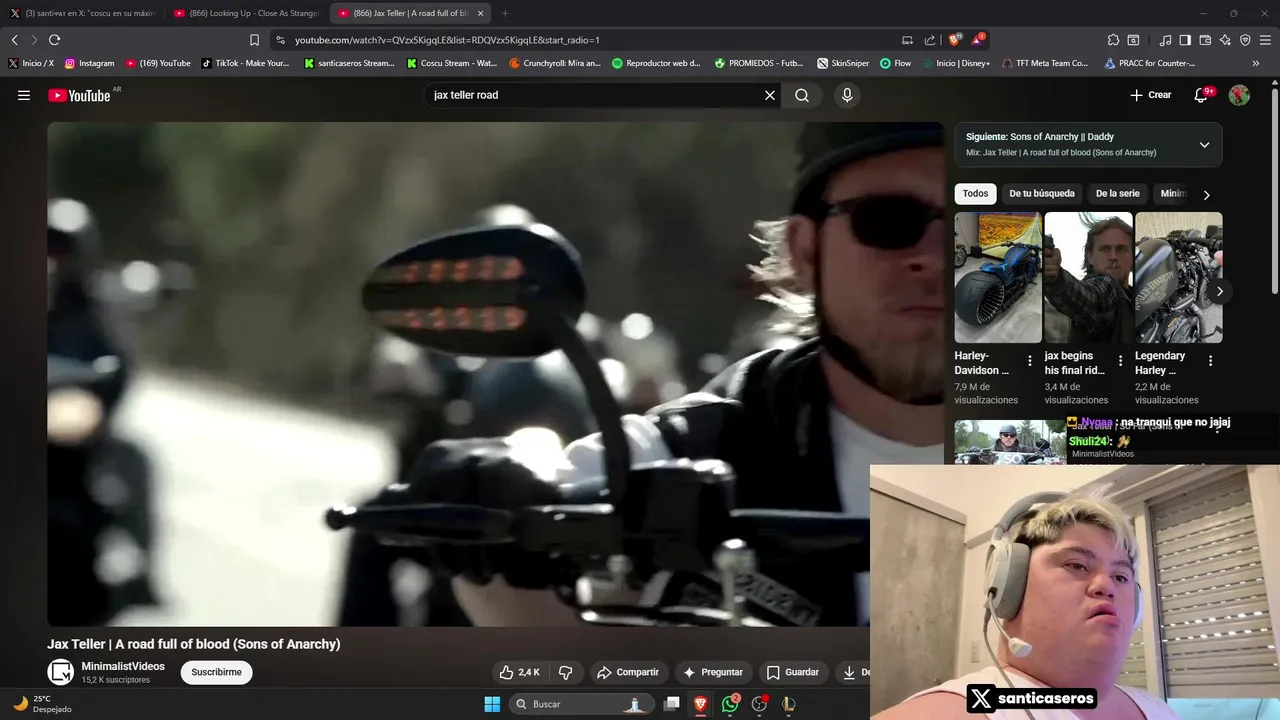Clear the search text with the X
This screenshot has width=1280, height=720.
tap(770, 95)
